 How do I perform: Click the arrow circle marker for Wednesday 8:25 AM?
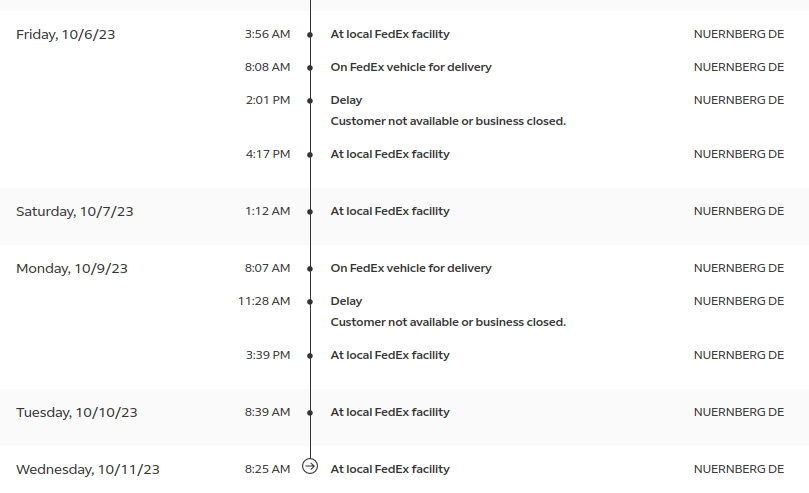click(310, 467)
